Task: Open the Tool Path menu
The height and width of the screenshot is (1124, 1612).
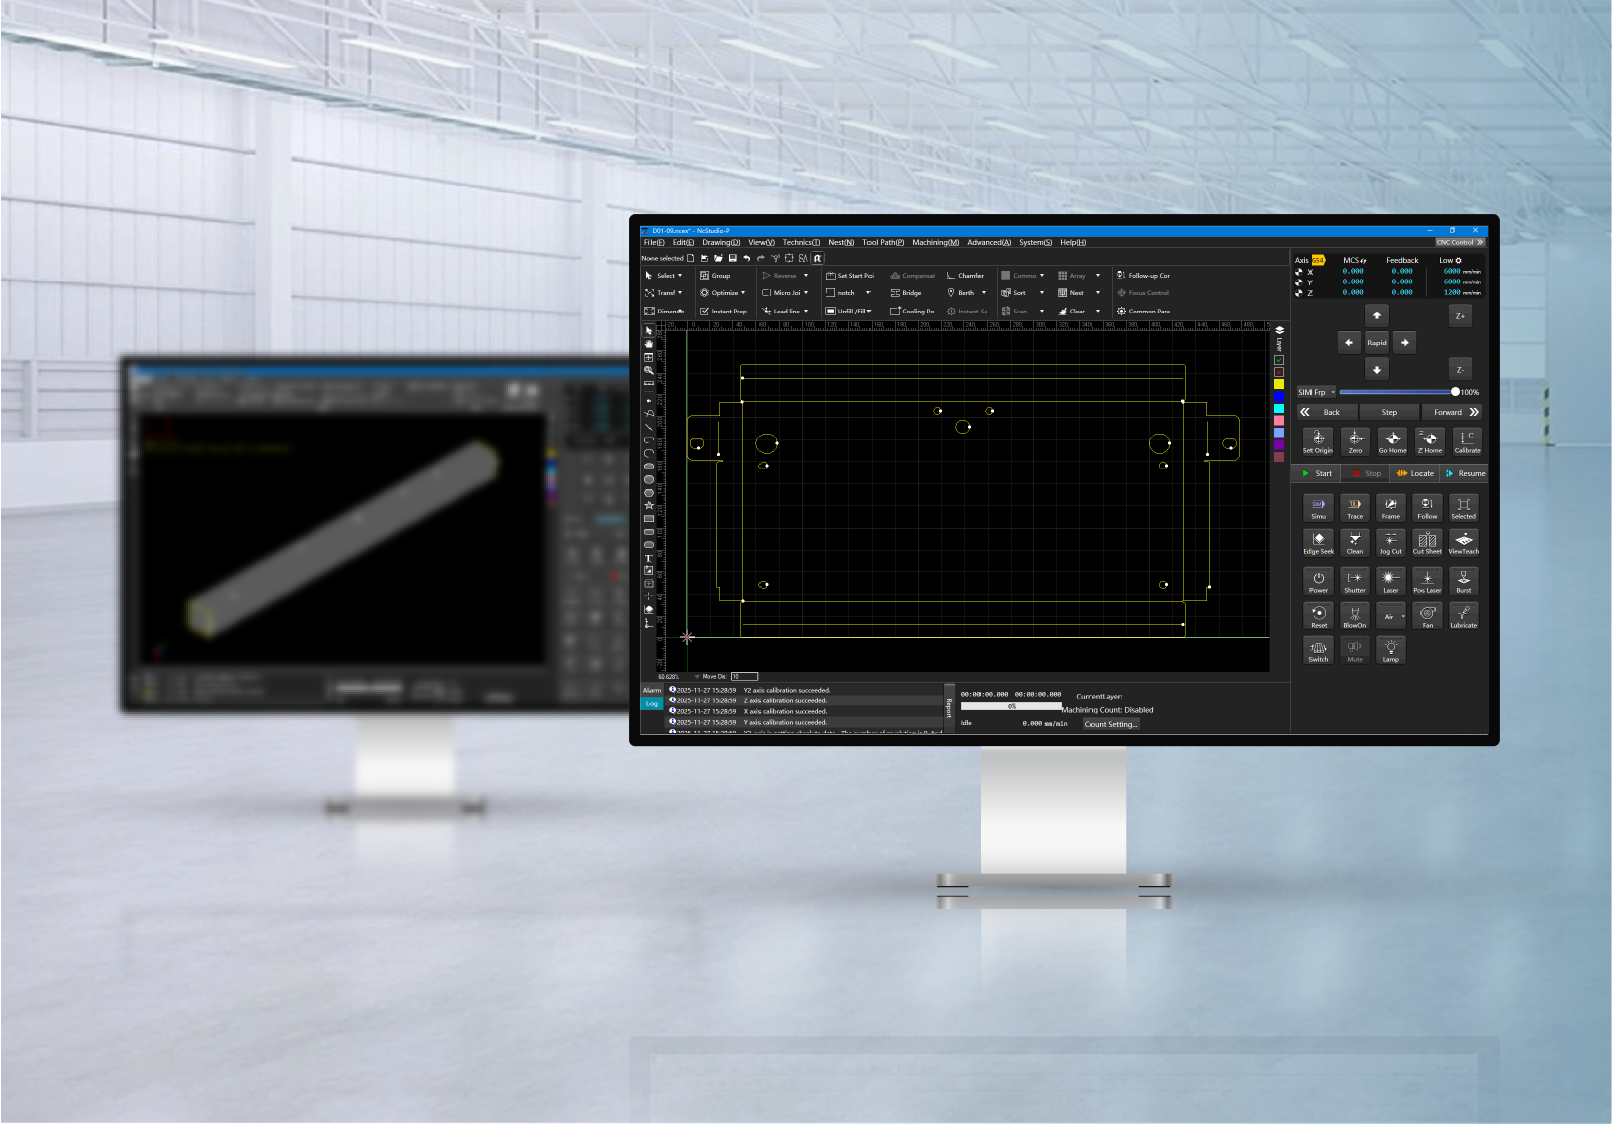Action: [x=882, y=242]
